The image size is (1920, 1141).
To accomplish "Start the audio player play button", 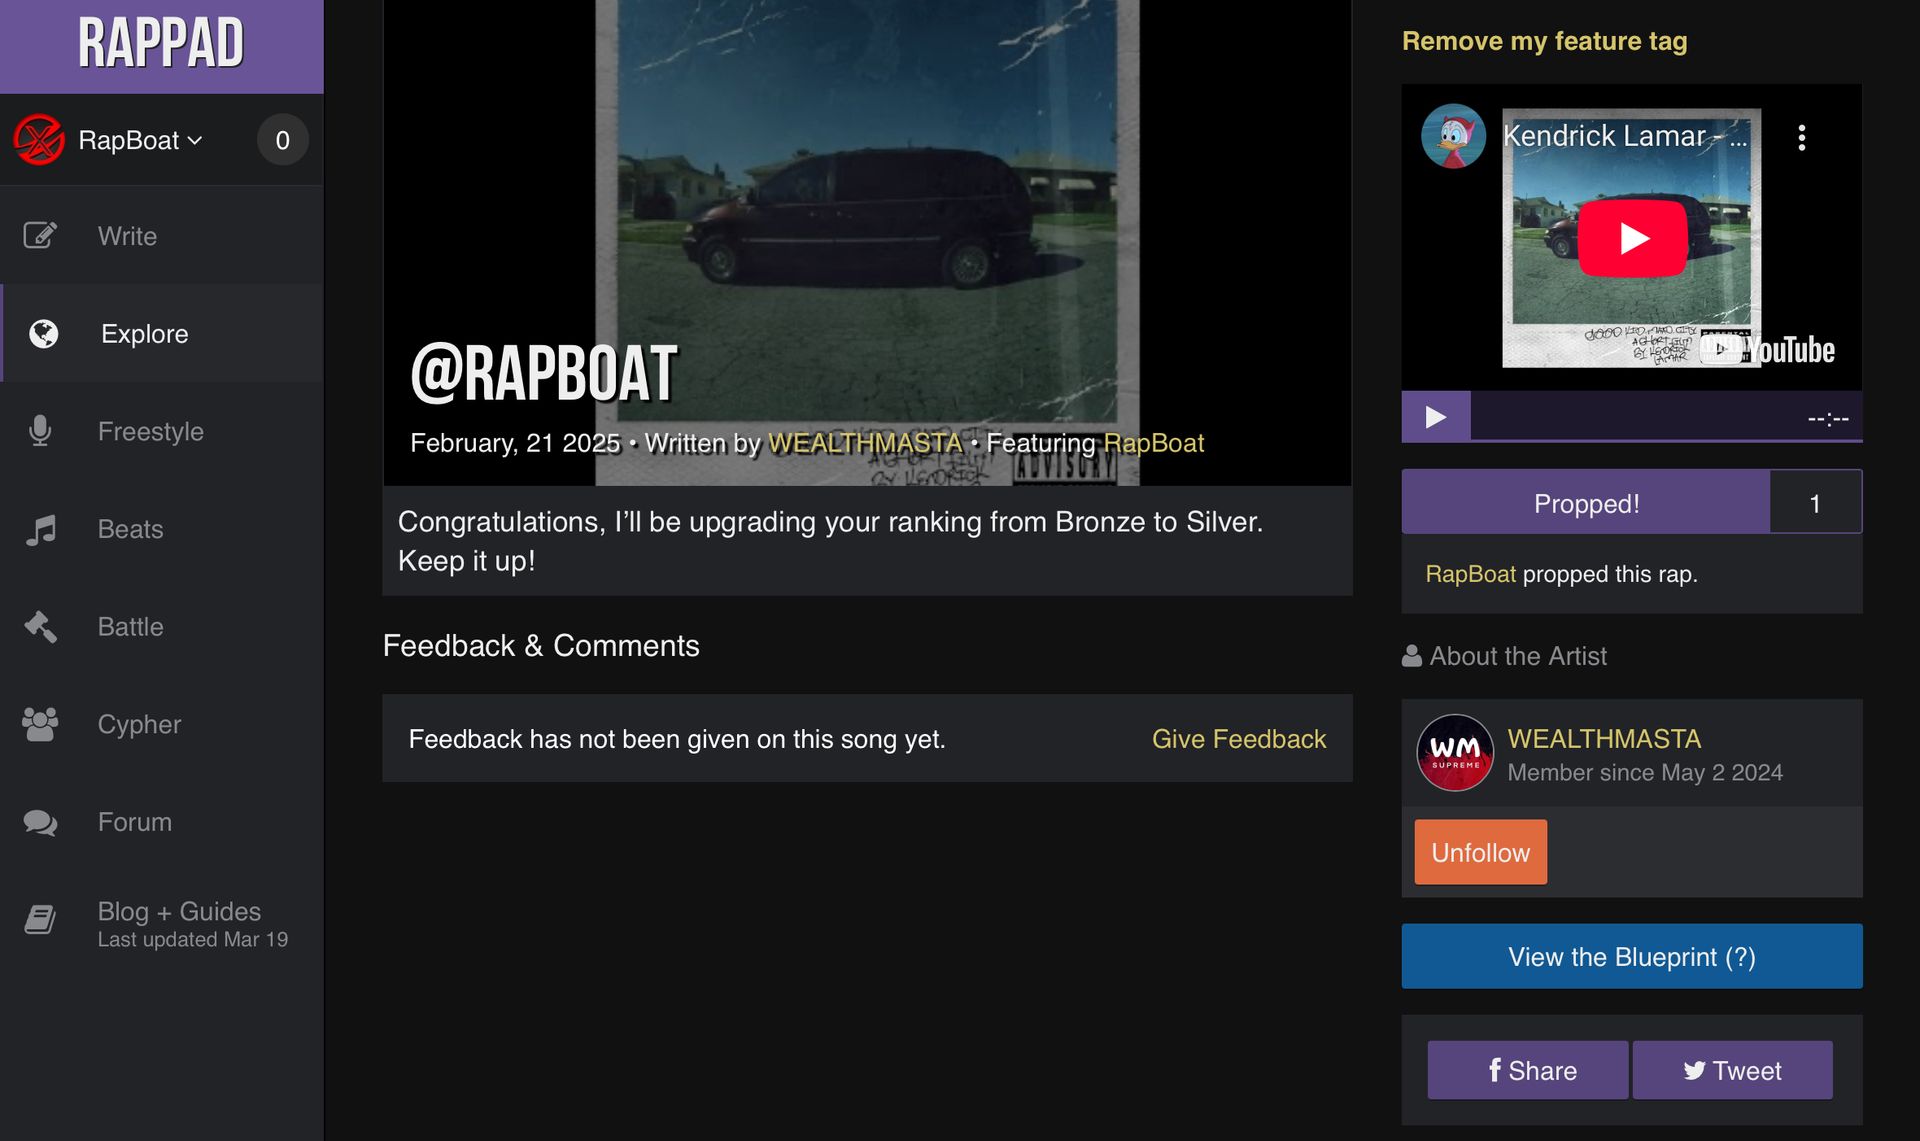I will coord(1435,417).
